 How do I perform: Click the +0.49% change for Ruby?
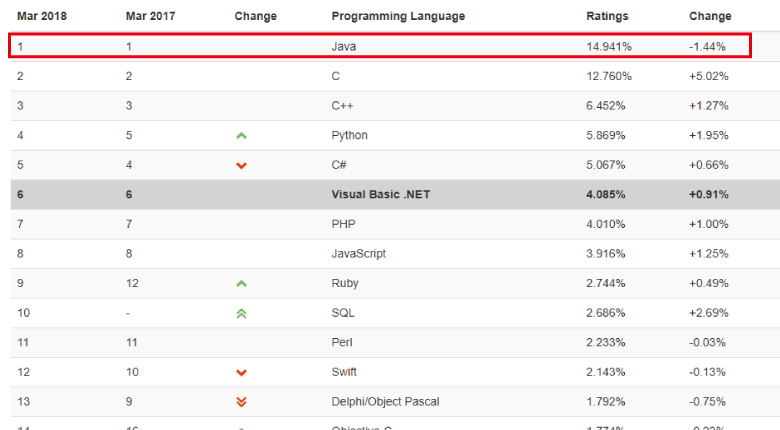tap(708, 283)
